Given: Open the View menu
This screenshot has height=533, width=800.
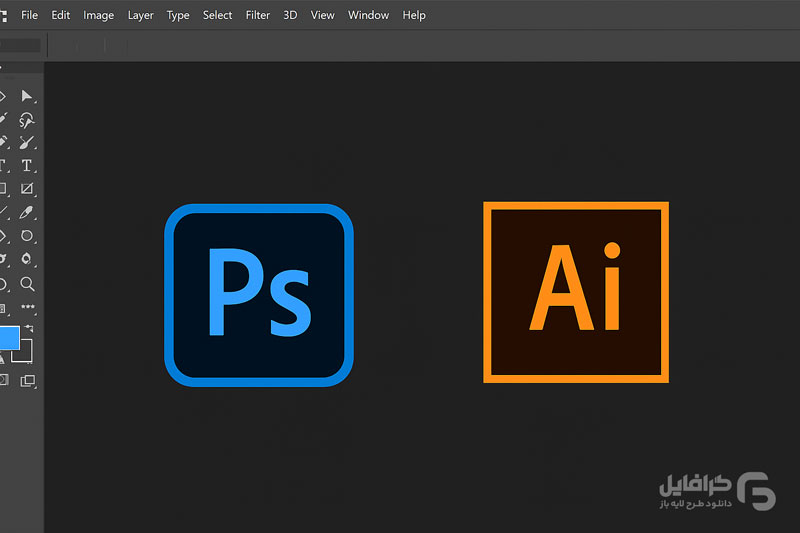Looking at the screenshot, I should 322,15.
